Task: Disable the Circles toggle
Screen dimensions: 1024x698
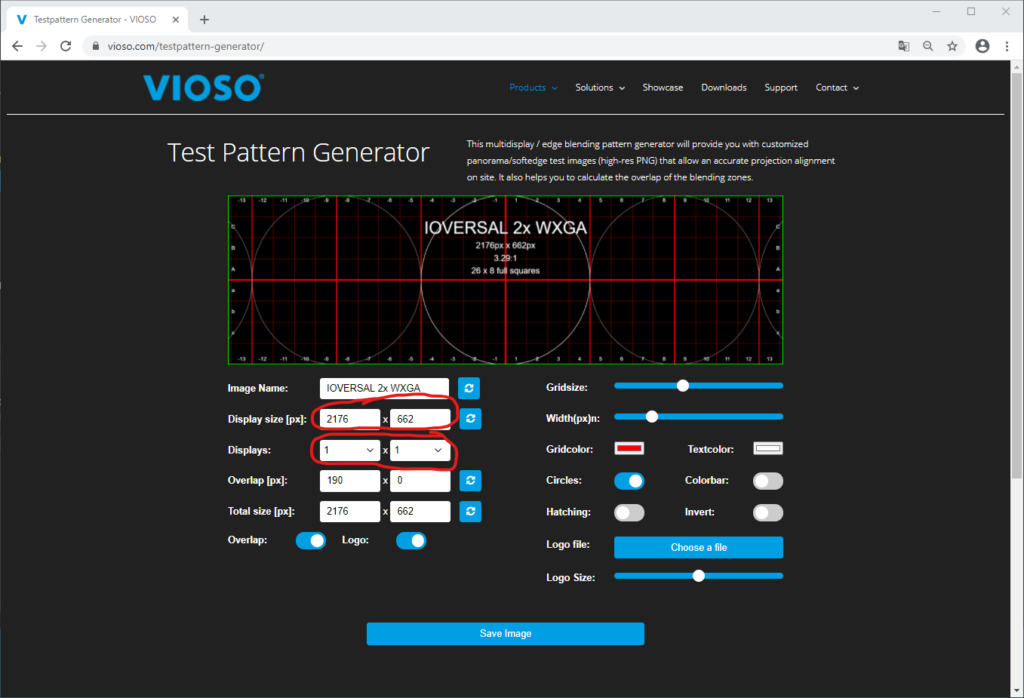Action: click(629, 481)
